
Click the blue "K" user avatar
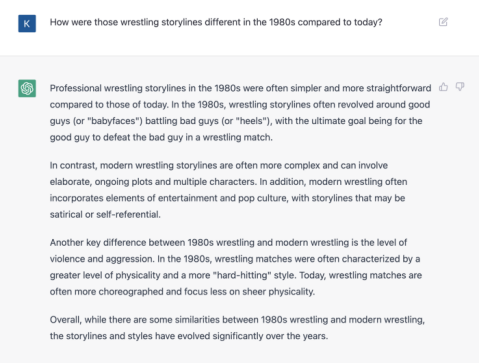[x=27, y=23]
